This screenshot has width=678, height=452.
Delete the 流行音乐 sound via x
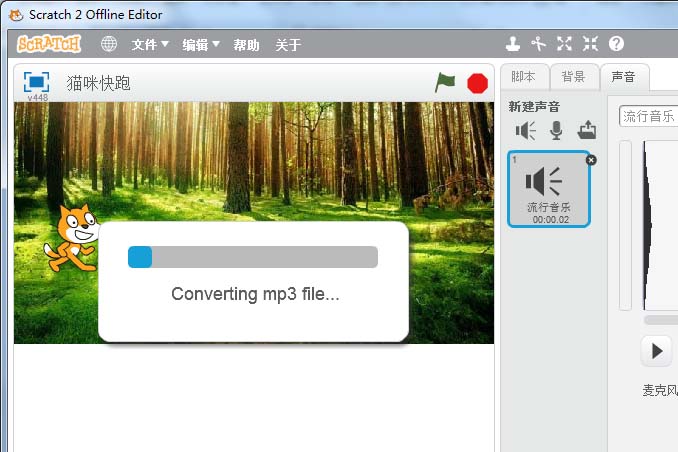[590, 159]
